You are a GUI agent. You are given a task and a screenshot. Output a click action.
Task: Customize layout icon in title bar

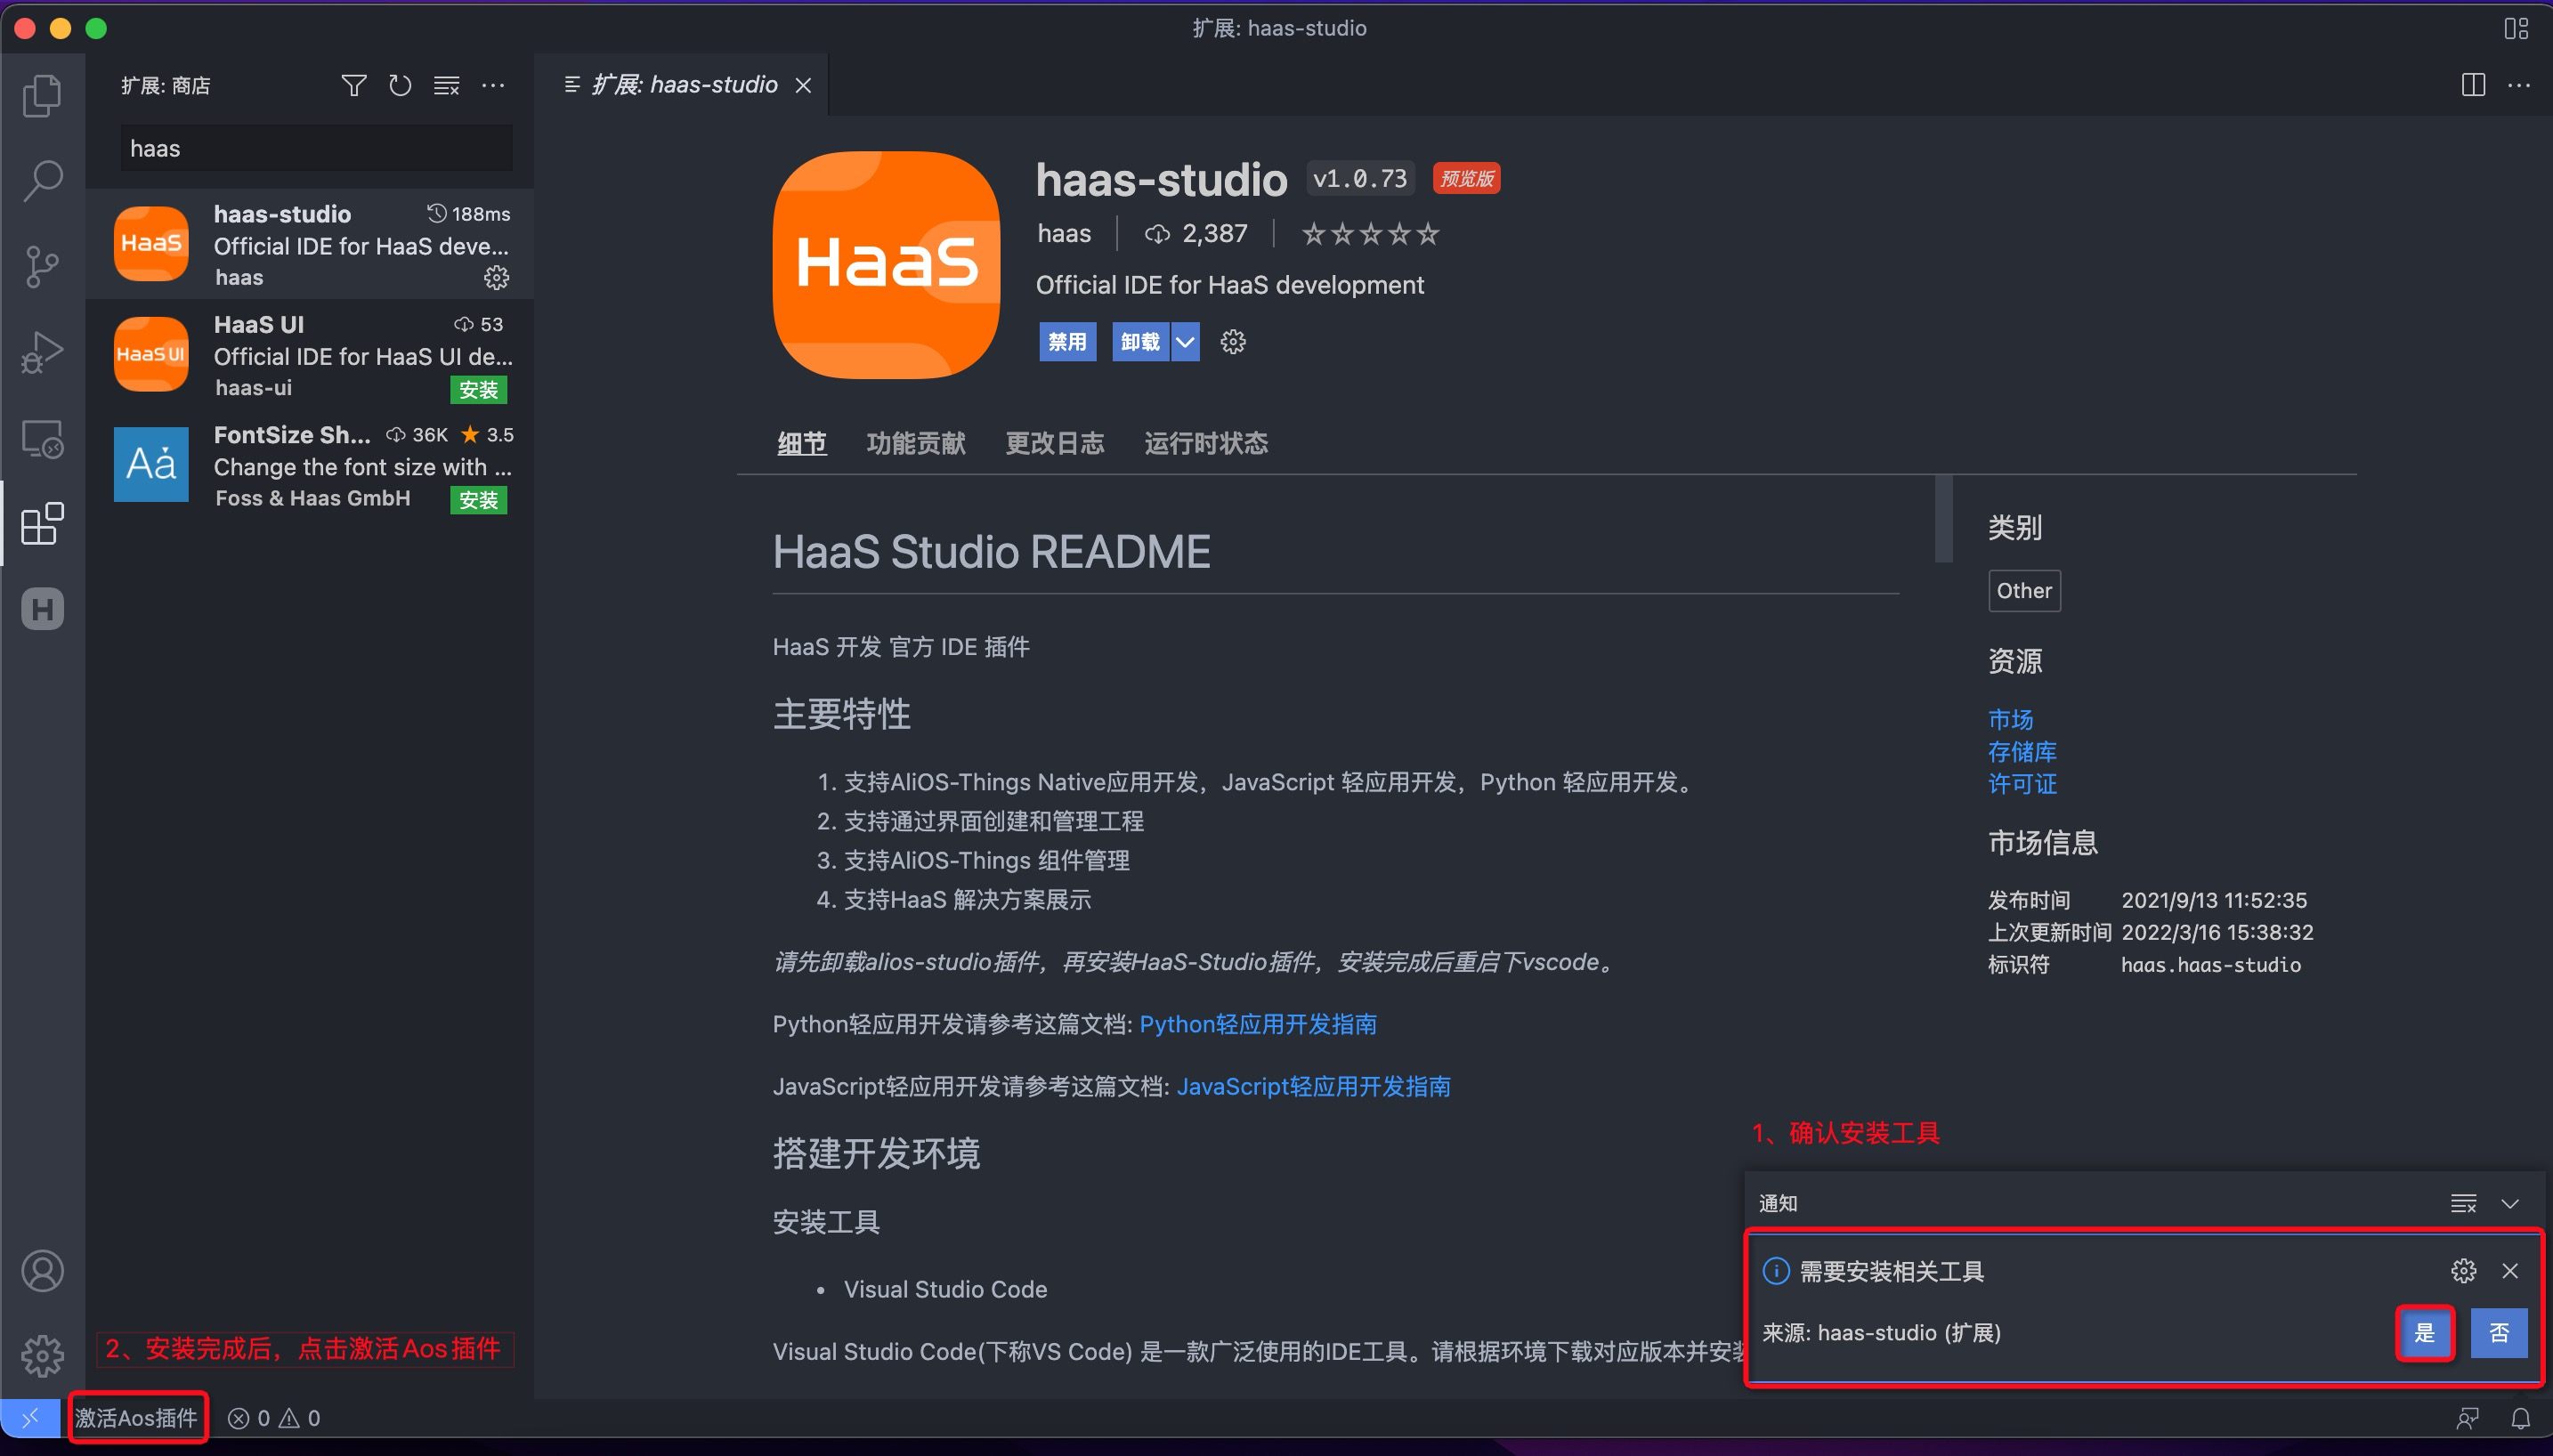click(2516, 28)
